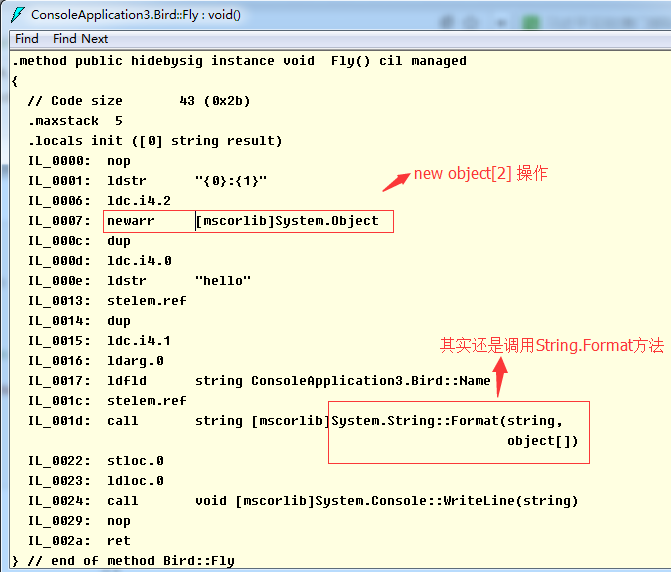Click the IL DASM window lightning icon
The width and height of the screenshot is (671, 572).
coord(18,15)
